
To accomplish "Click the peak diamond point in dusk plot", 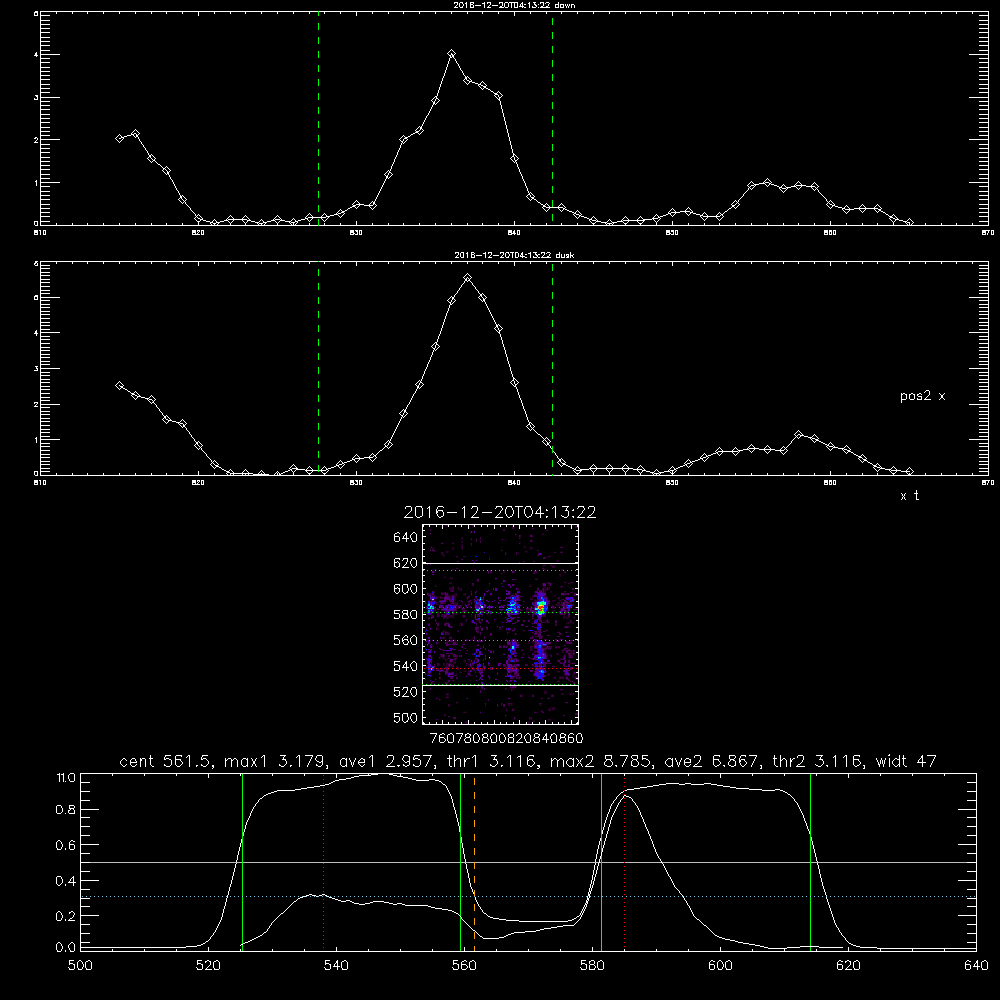I will tap(467, 278).
